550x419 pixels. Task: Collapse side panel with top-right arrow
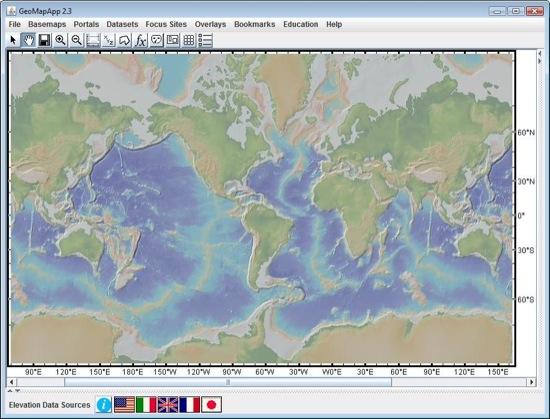click(540, 54)
